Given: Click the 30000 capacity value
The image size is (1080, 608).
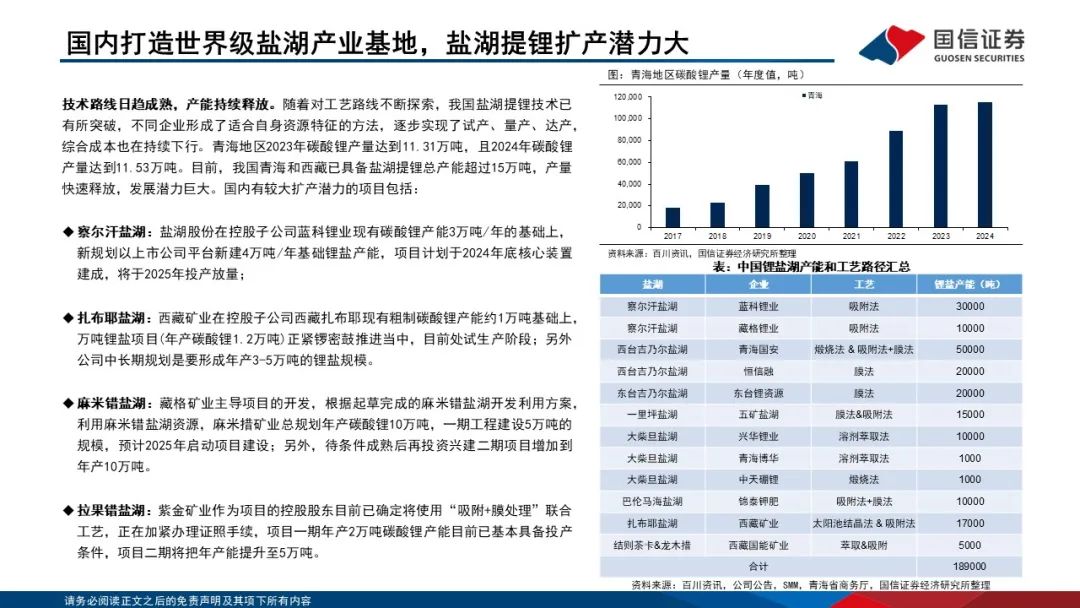Looking at the screenshot, I should click(x=970, y=306).
